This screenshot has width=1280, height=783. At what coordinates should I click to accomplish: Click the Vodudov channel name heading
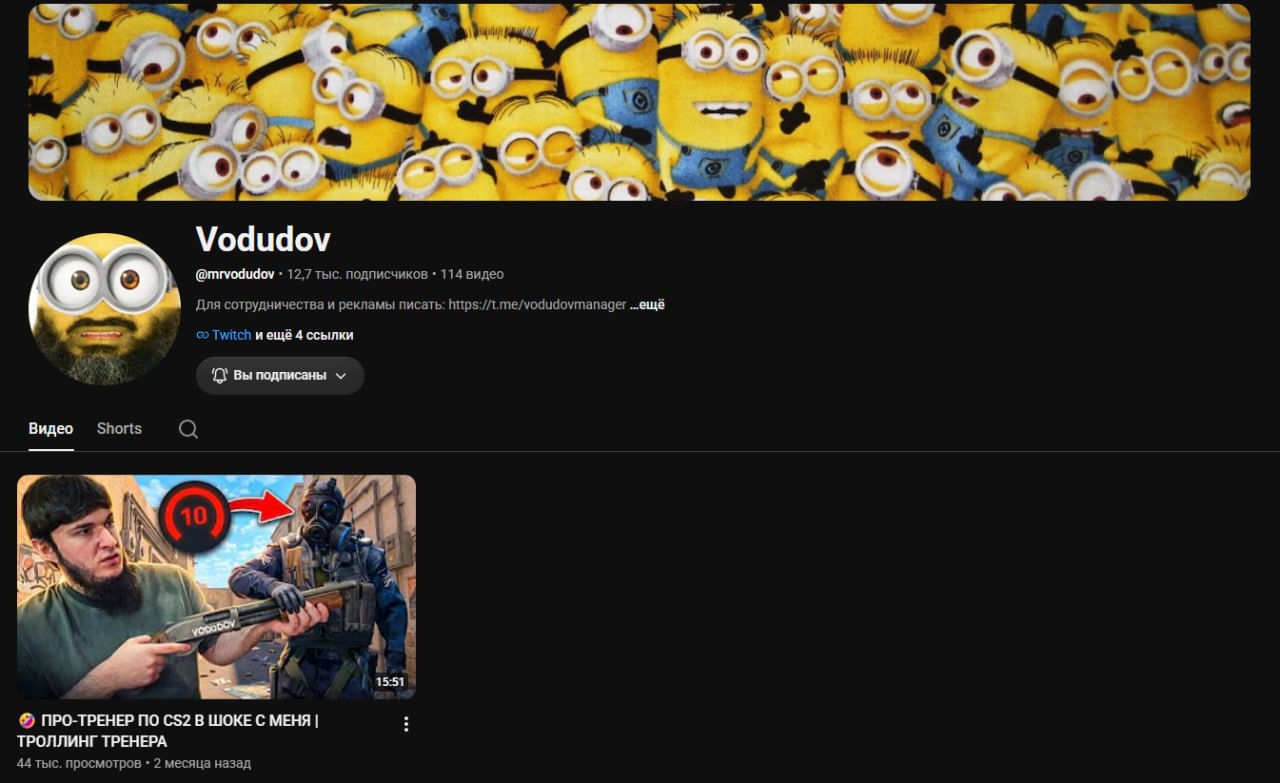click(x=263, y=239)
